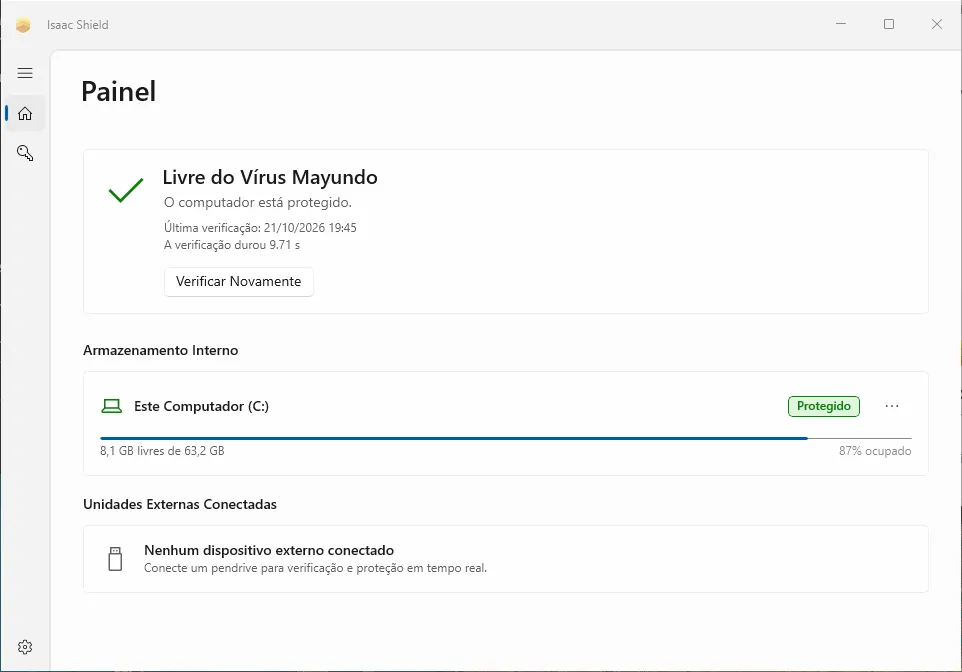Click the laptop icon for Este Computador
962x672 pixels.
pos(112,406)
